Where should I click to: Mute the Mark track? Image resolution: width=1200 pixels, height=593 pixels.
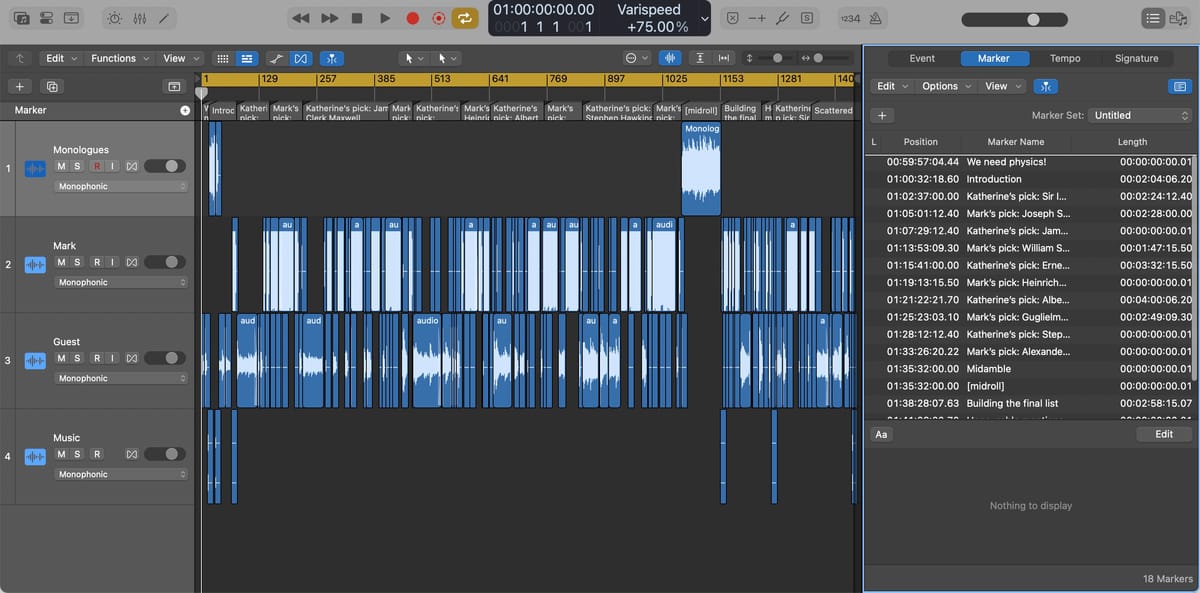click(x=61, y=262)
